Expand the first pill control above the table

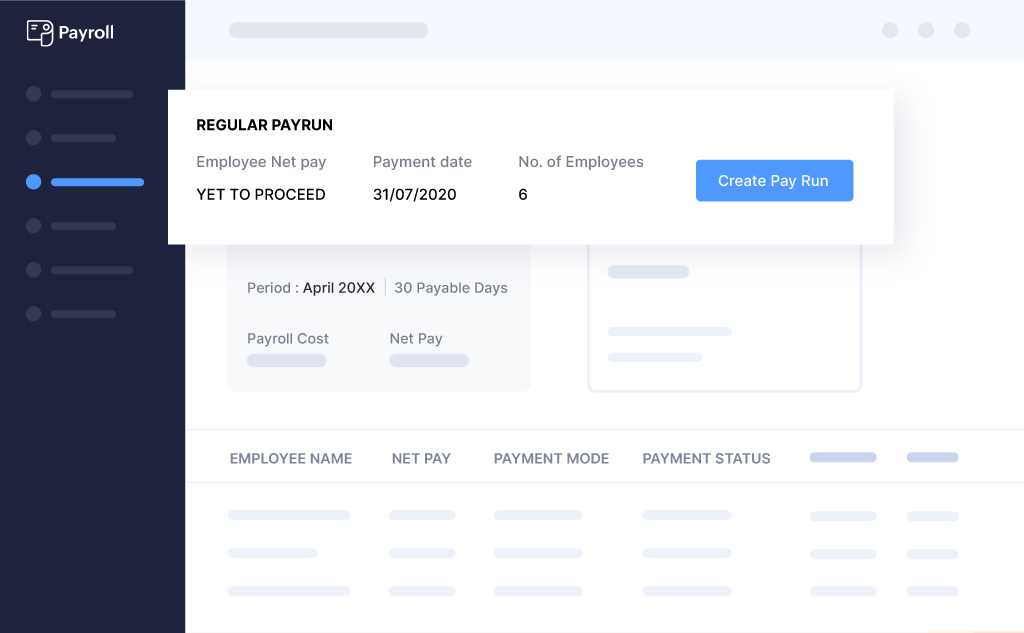tap(842, 457)
